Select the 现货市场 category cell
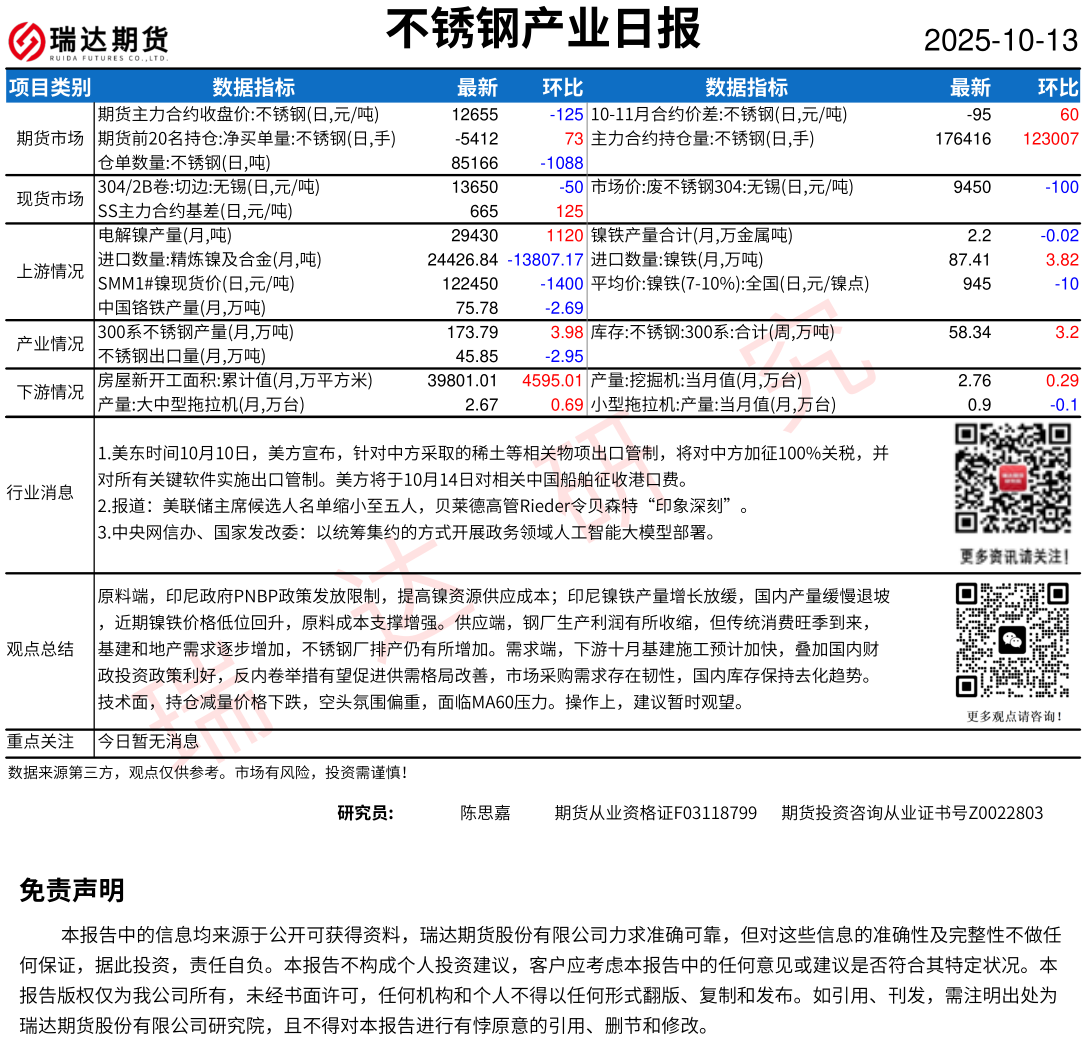The width and height of the screenshot is (1086, 1039). pos(49,199)
